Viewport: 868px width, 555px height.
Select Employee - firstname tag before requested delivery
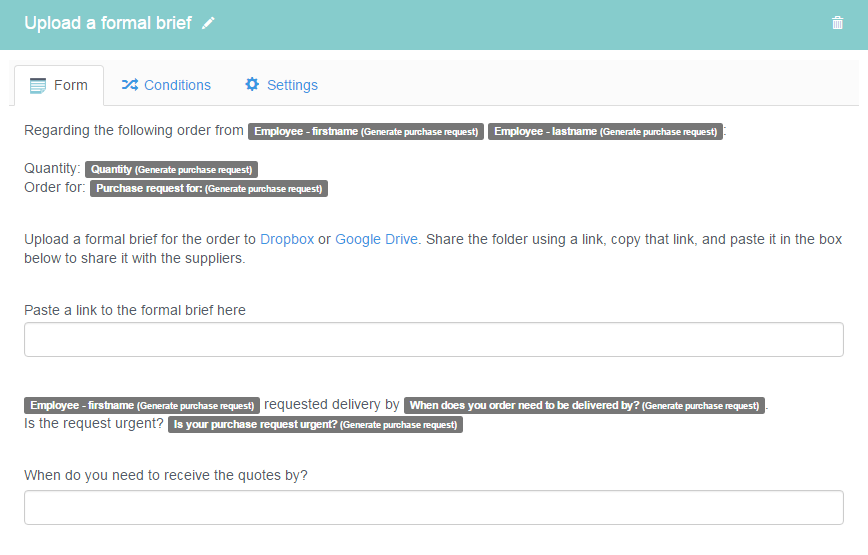[x=142, y=406]
